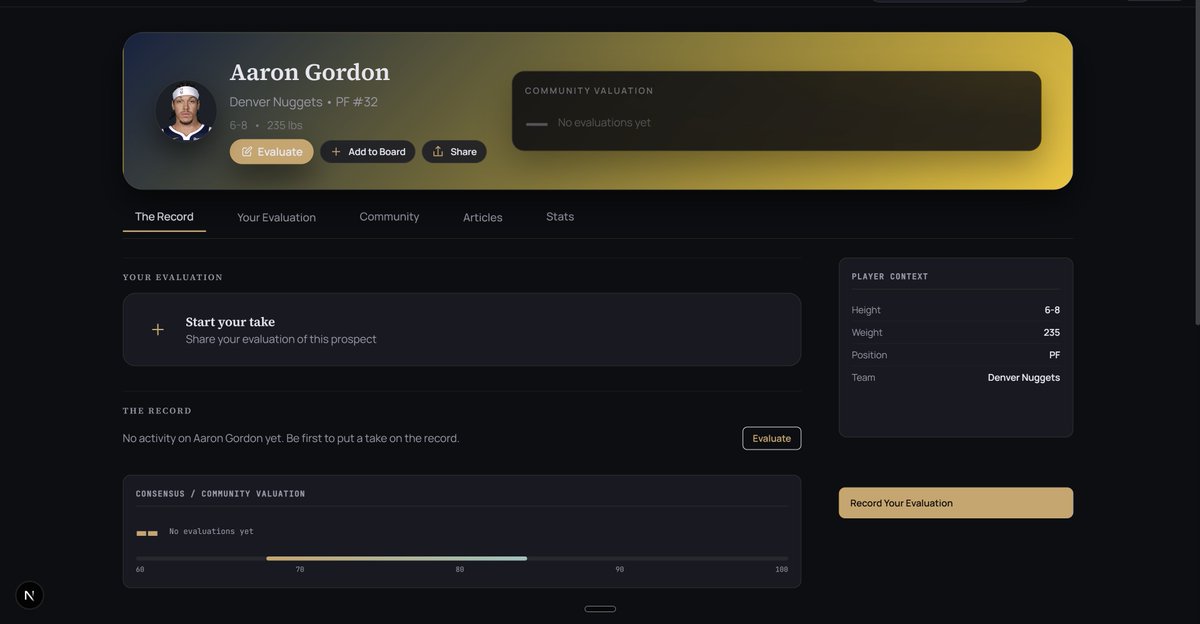Click the outlined Evaluate button in The Record

(771, 438)
